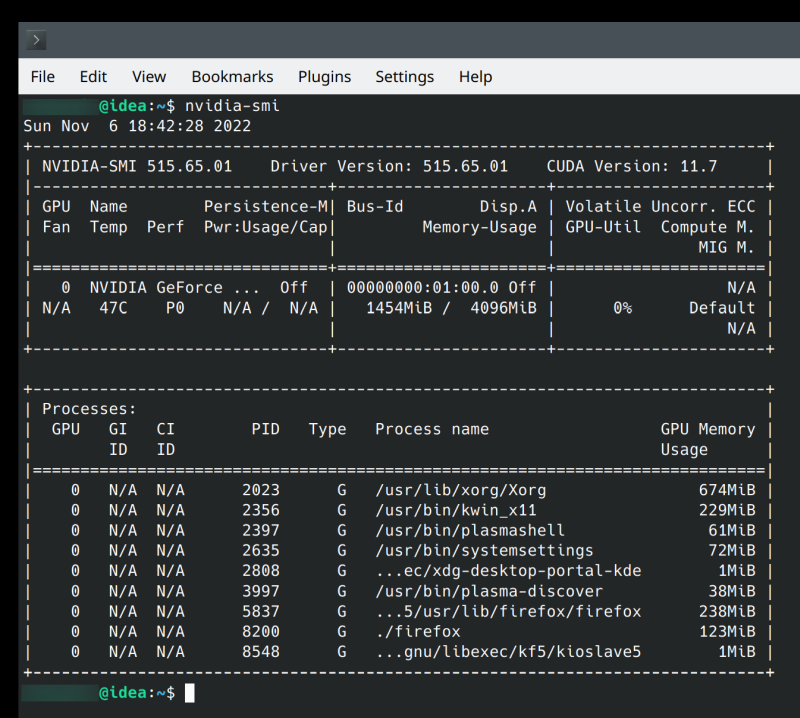
Task: Click PID 8548 in process table
Action: (x=260, y=652)
